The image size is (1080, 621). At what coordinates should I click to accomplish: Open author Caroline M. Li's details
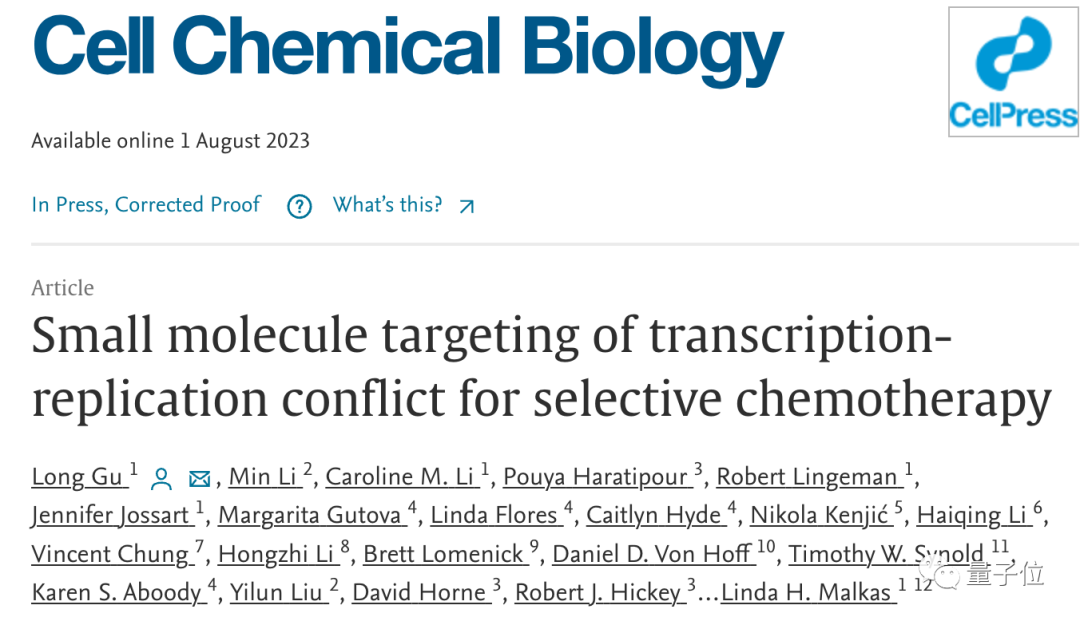point(401,477)
